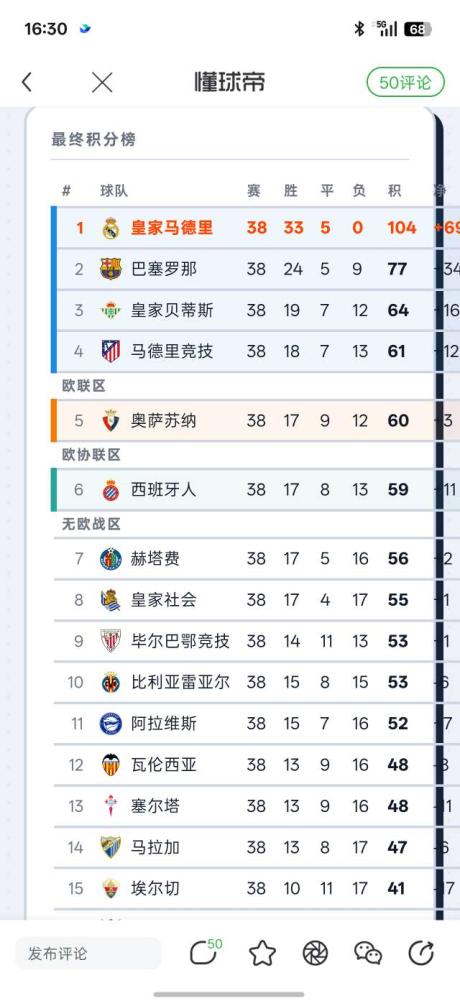
Task: Tap the Barcelona crest icon
Action: tap(111, 269)
